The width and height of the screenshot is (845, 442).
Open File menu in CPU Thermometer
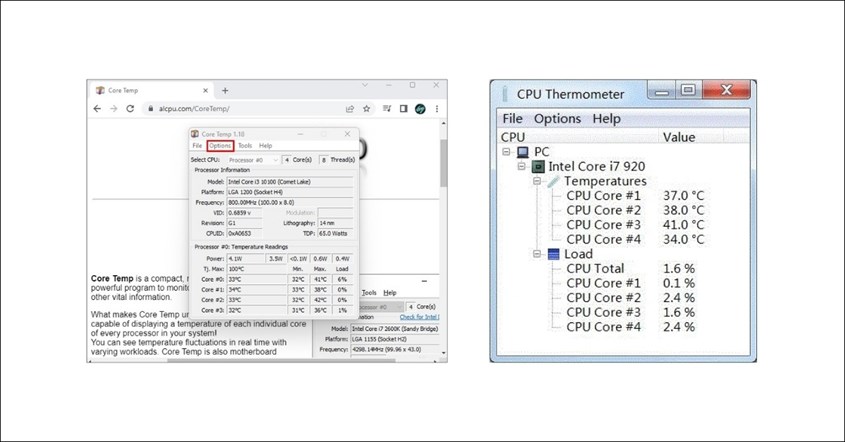pos(512,119)
